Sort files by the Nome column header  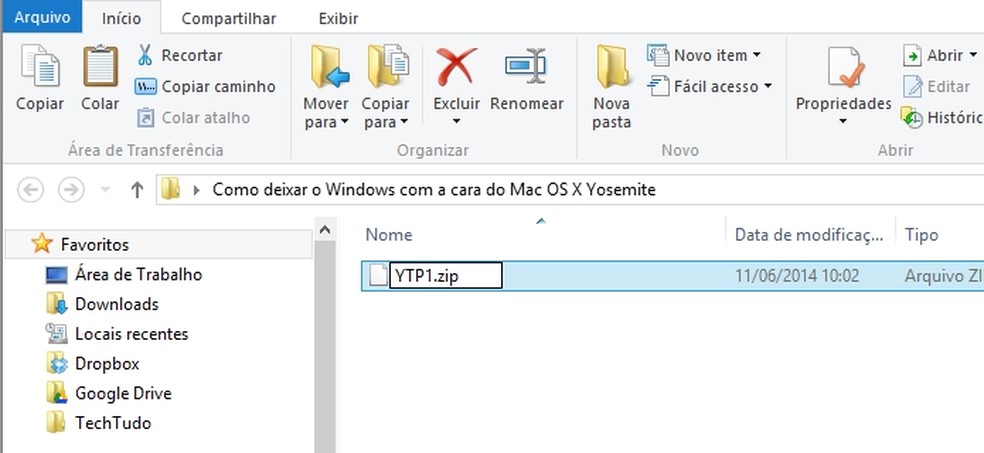(x=389, y=234)
